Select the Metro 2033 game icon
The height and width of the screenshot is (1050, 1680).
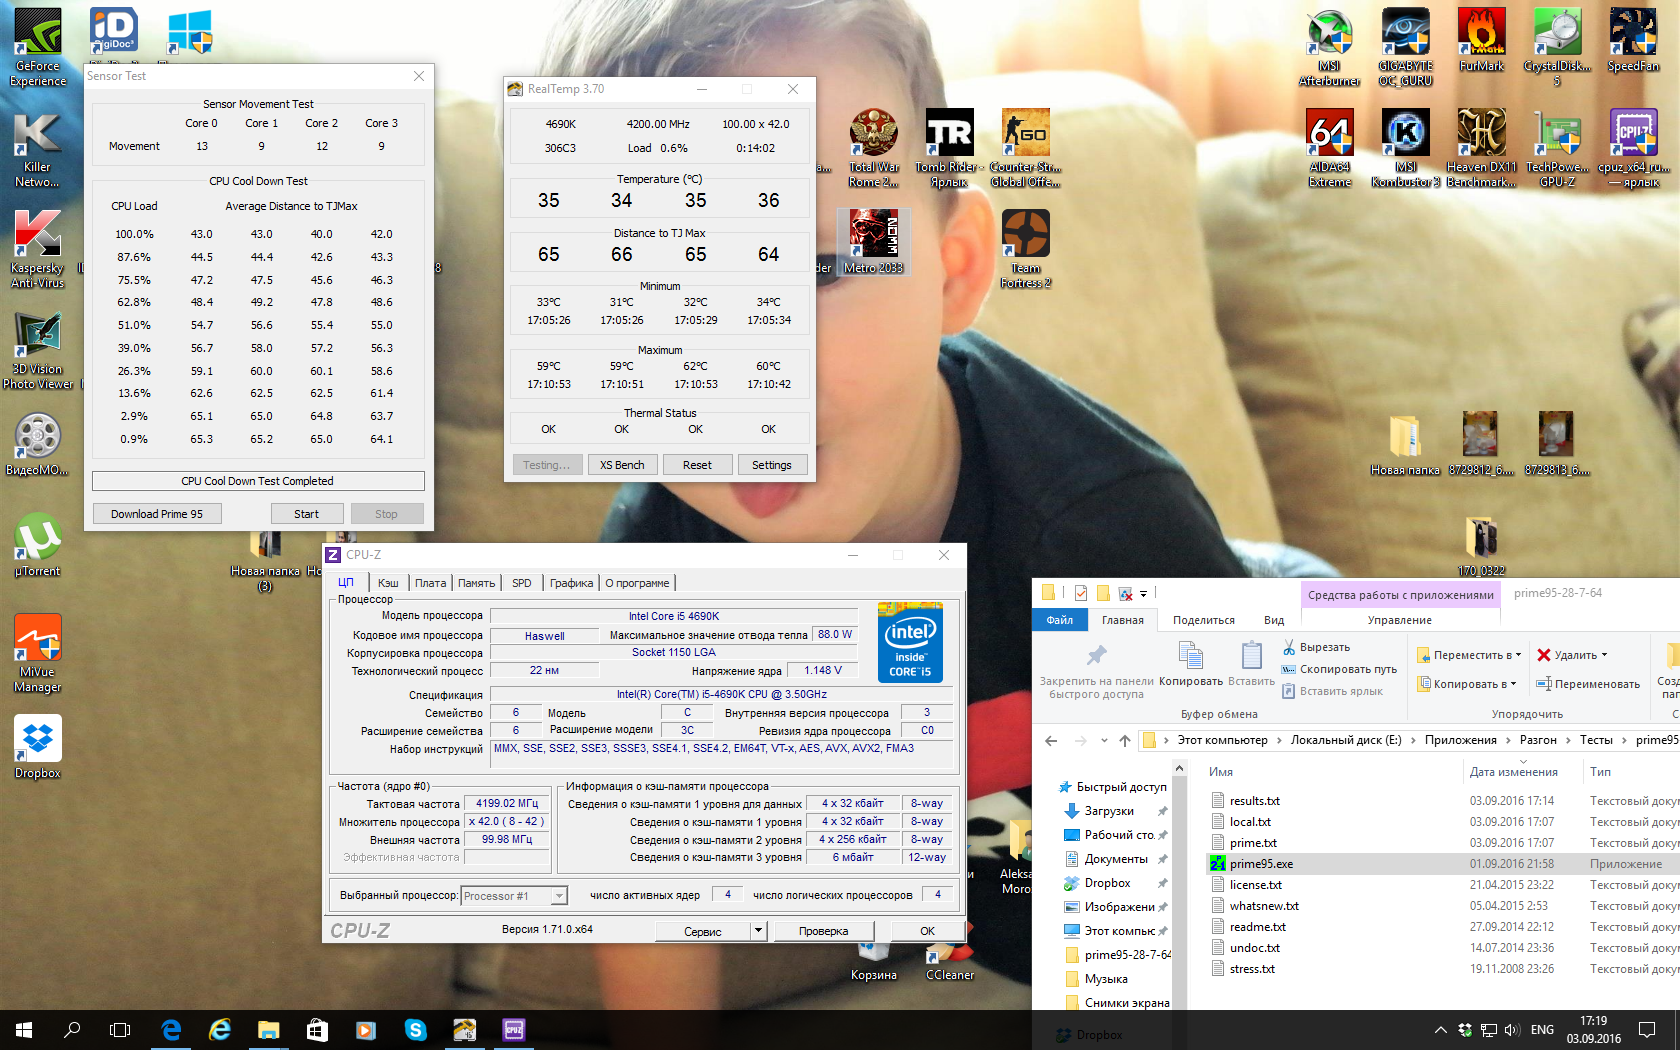click(873, 241)
